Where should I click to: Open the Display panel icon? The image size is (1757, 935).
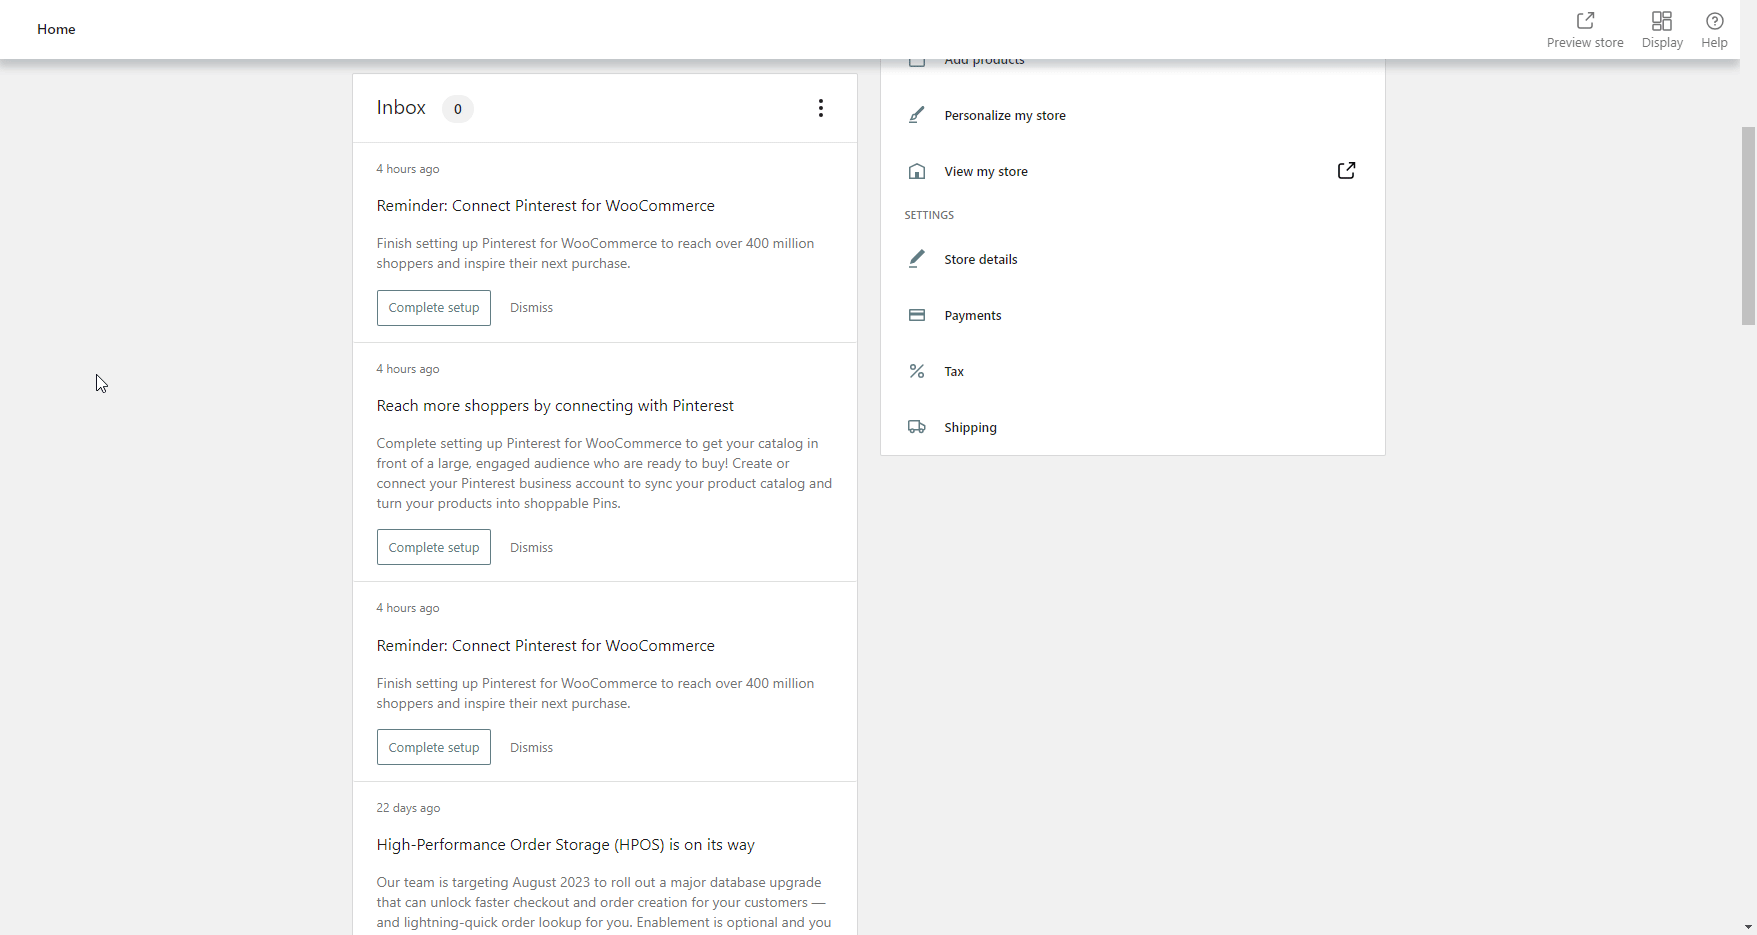(1661, 21)
